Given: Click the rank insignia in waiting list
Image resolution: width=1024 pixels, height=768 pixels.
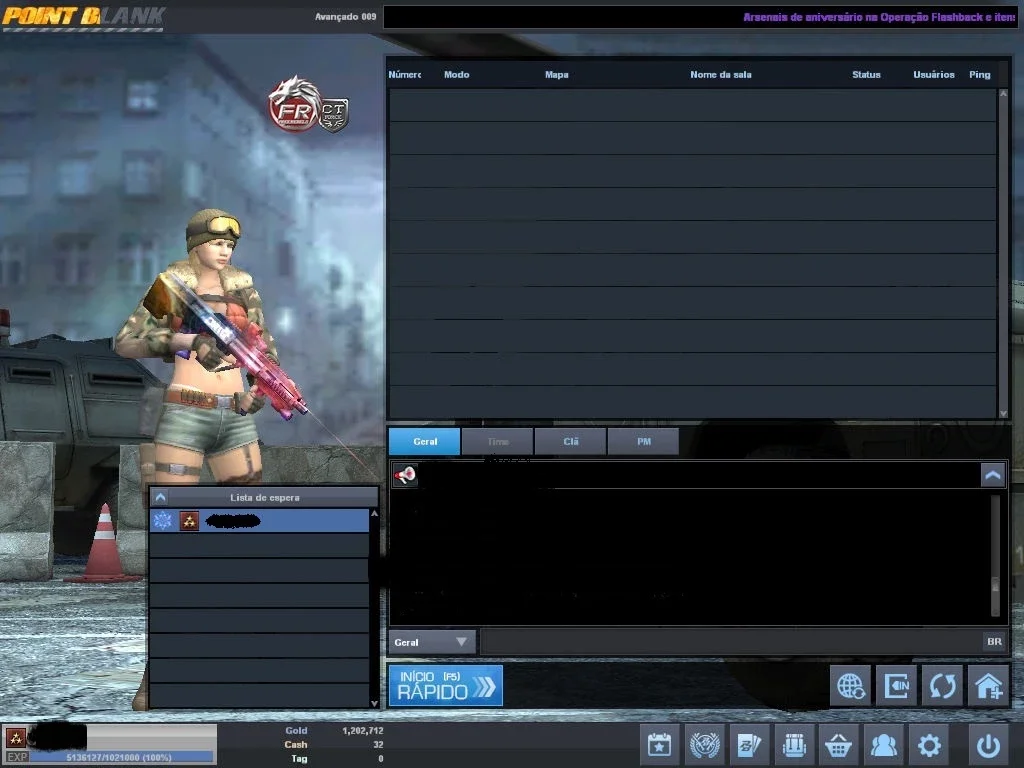Looking at the screenshot, I should click(189, 520).
